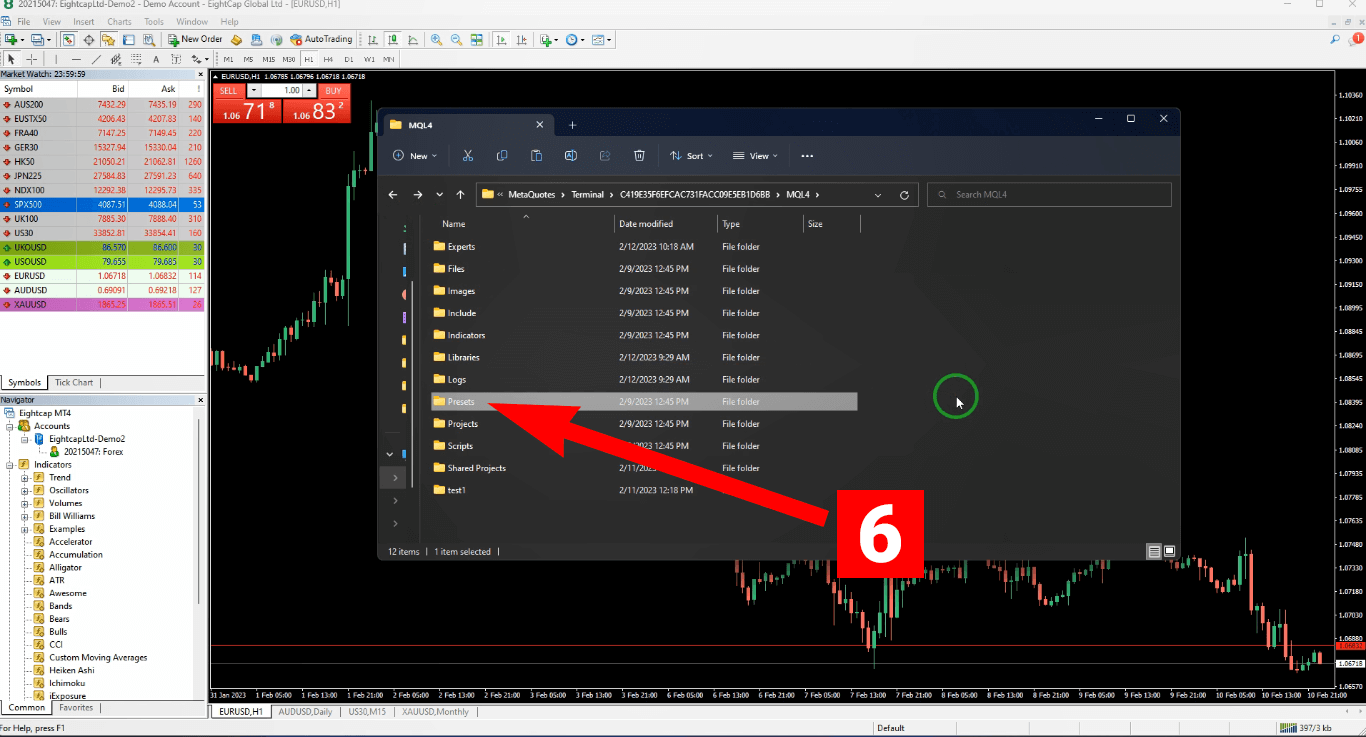Select the crosshair cursor tool
1366x737 pixels.
point(32,60)
